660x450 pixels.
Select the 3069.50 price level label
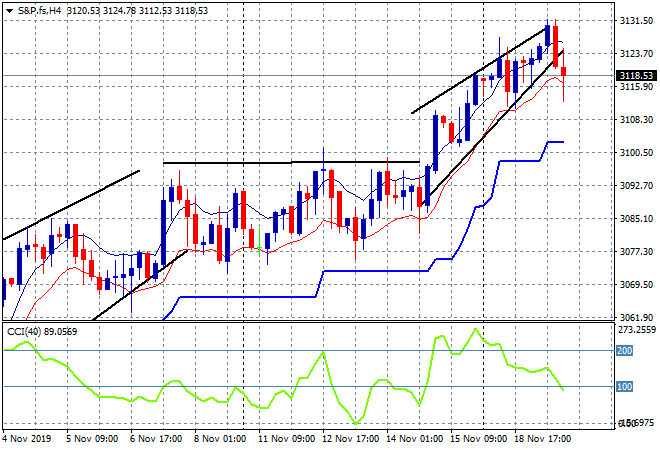pos(636,285)
